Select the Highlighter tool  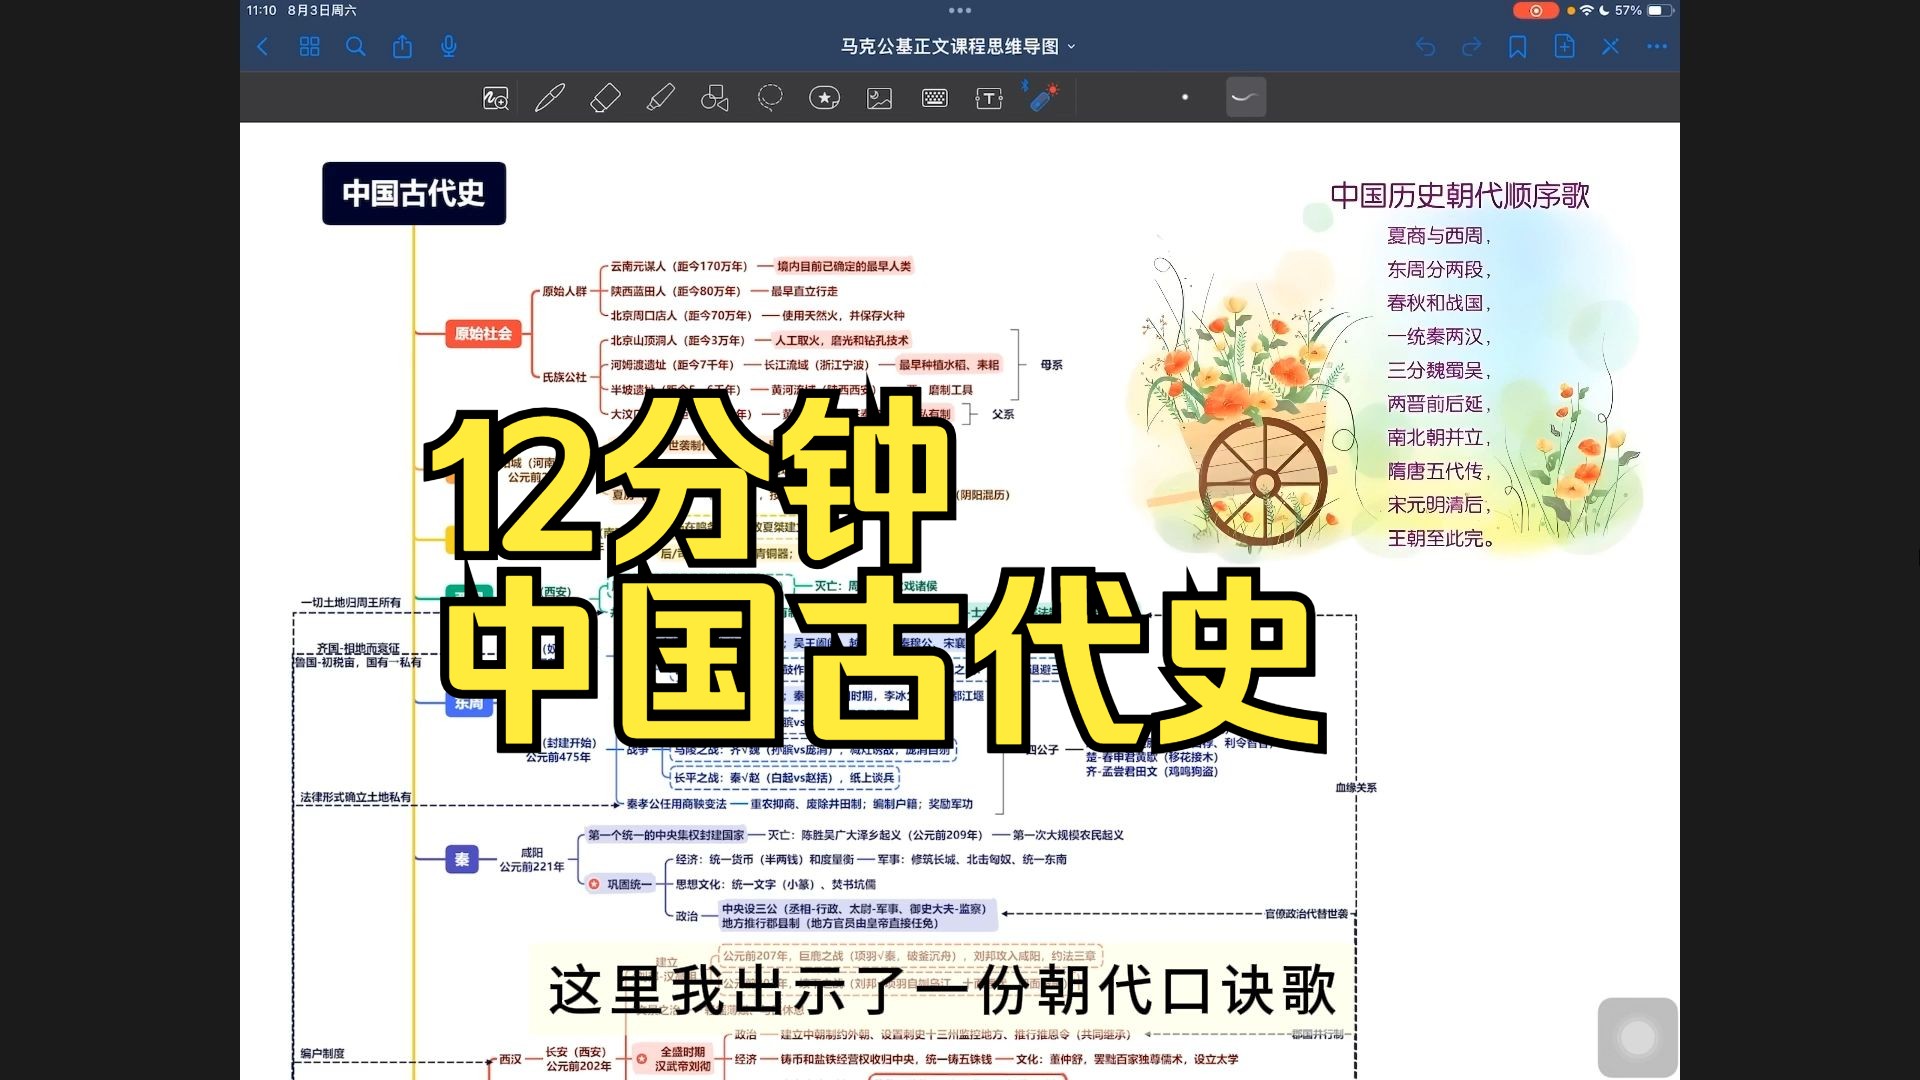(660, 97)
